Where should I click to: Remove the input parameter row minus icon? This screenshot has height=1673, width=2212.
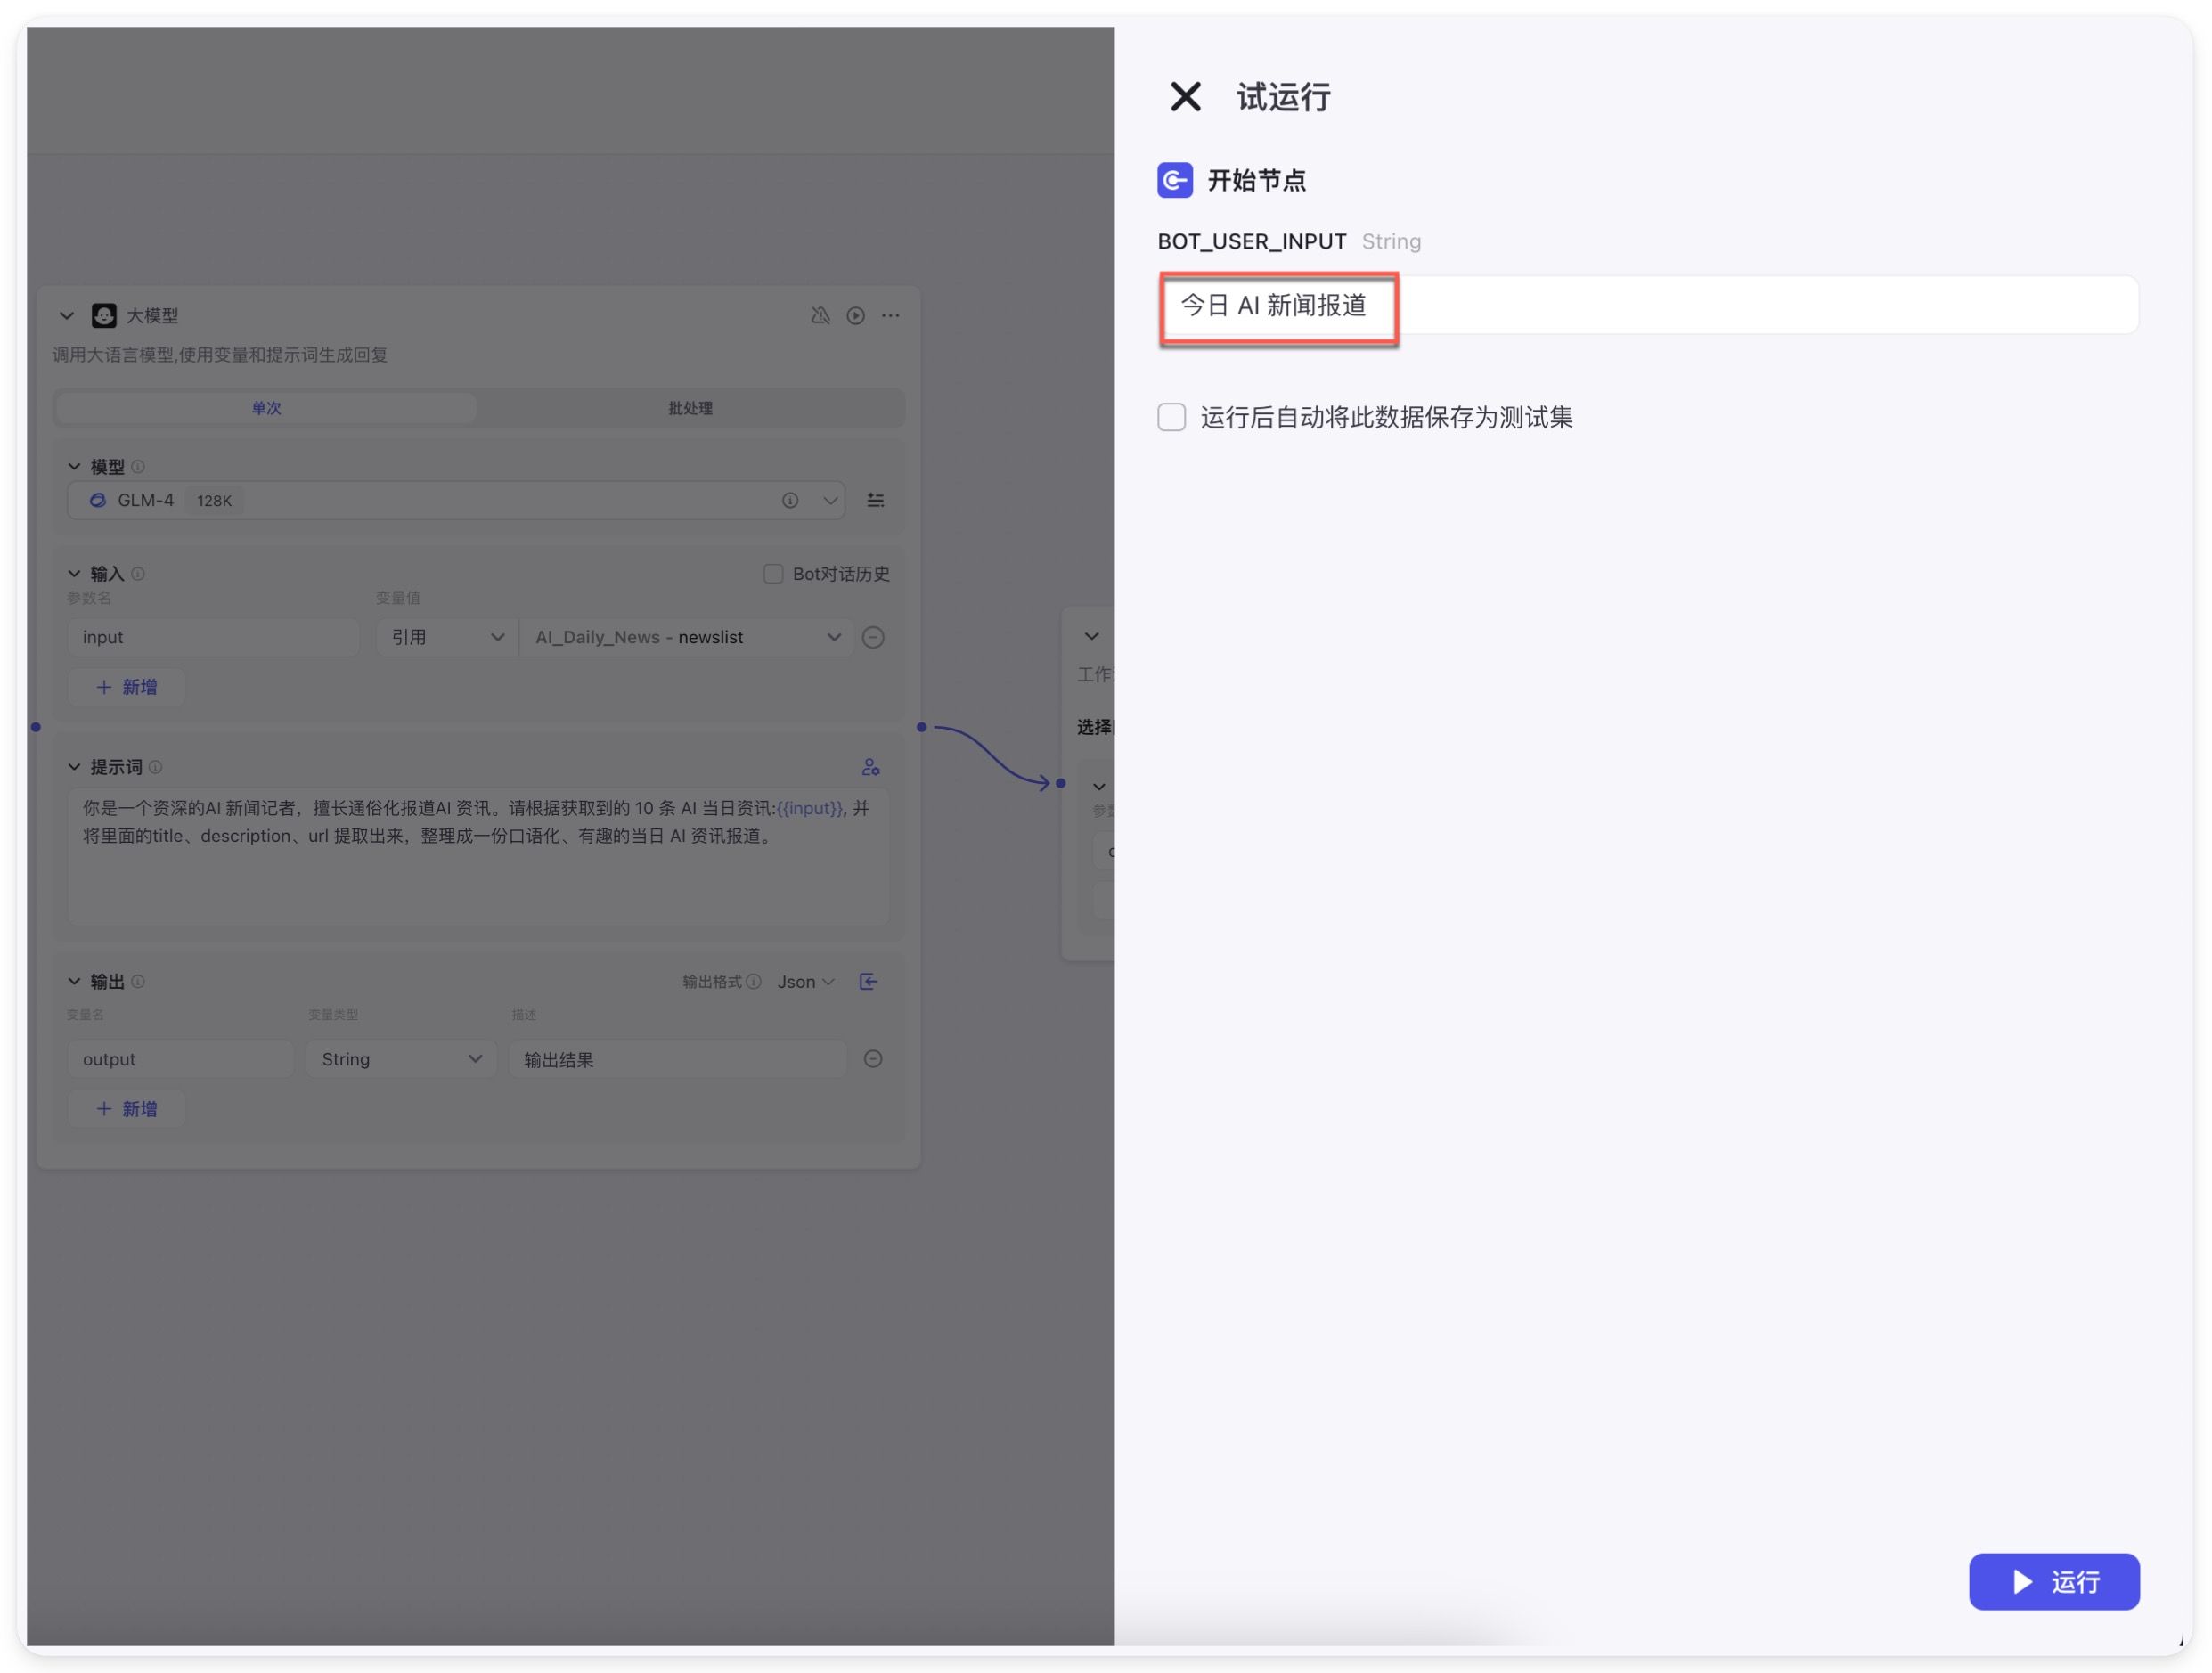coord(872,637)
